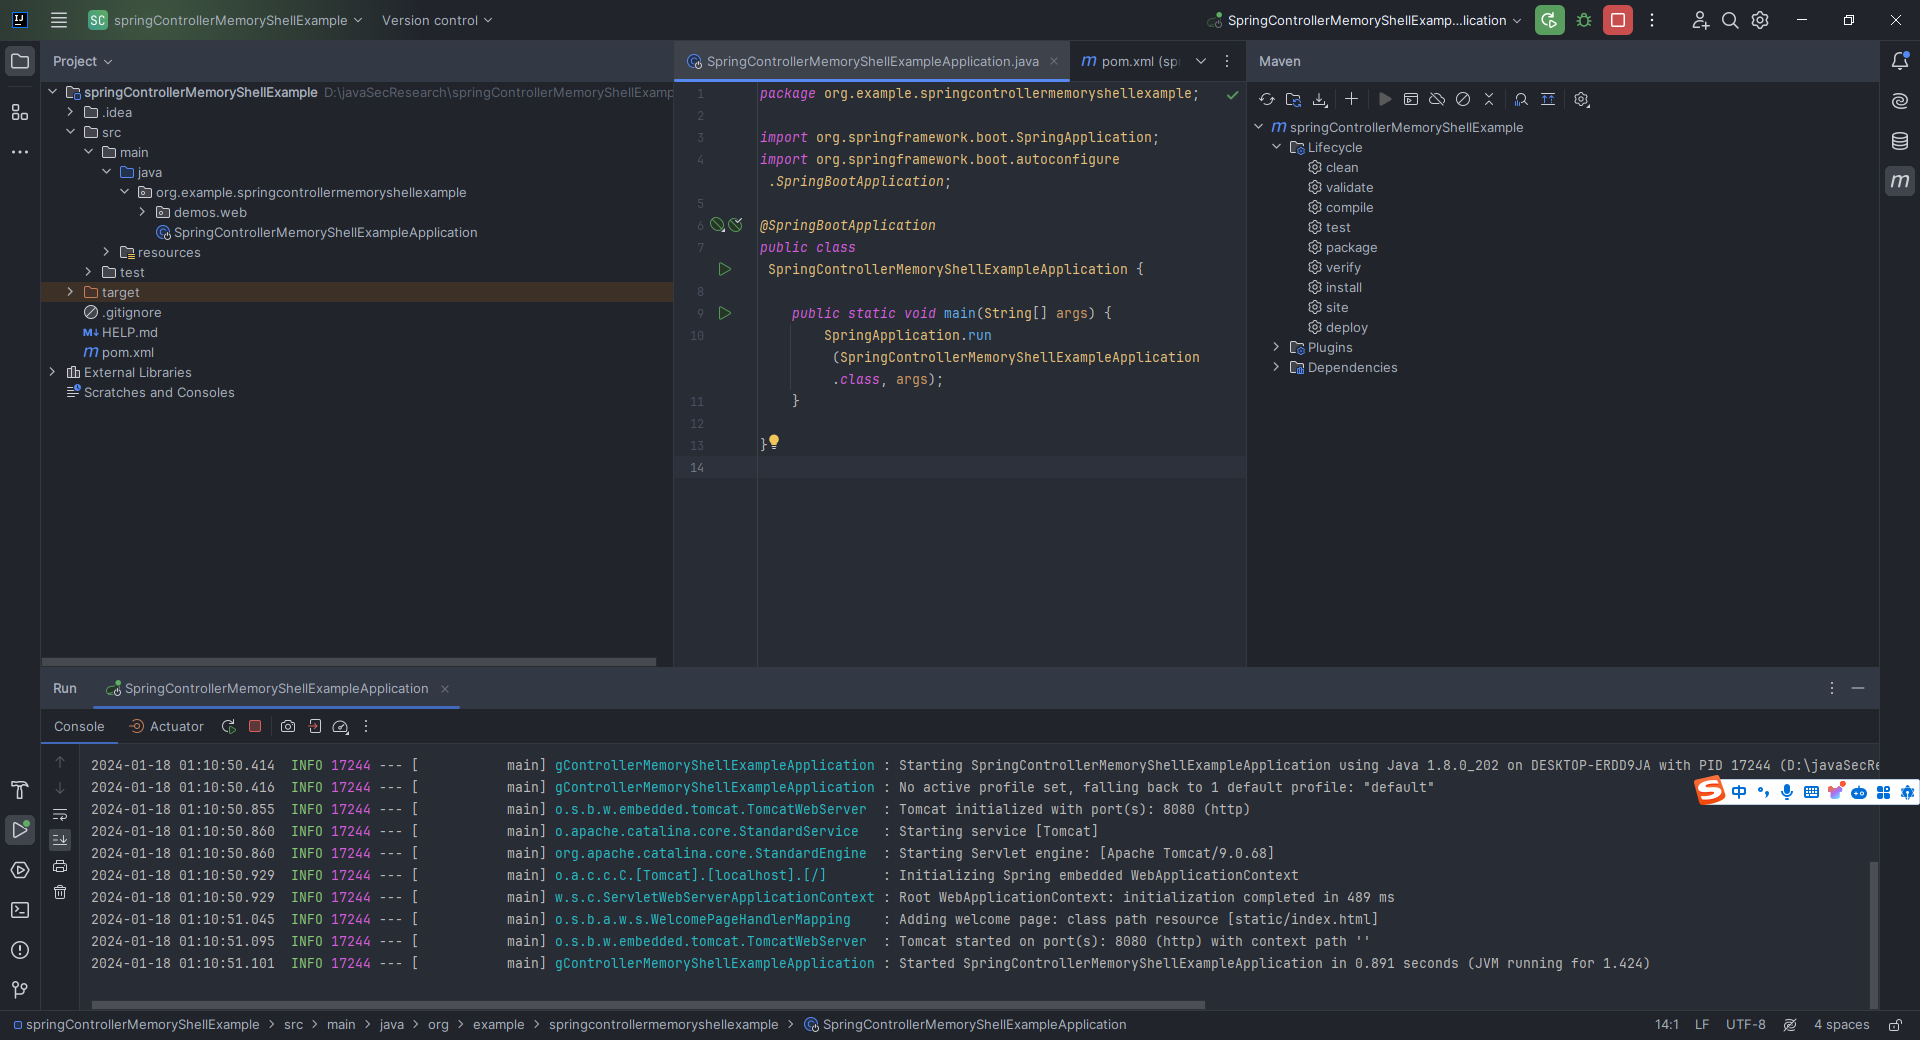Open Database tool window
Screen dimensions: 1920x1040
point(1900,141)
